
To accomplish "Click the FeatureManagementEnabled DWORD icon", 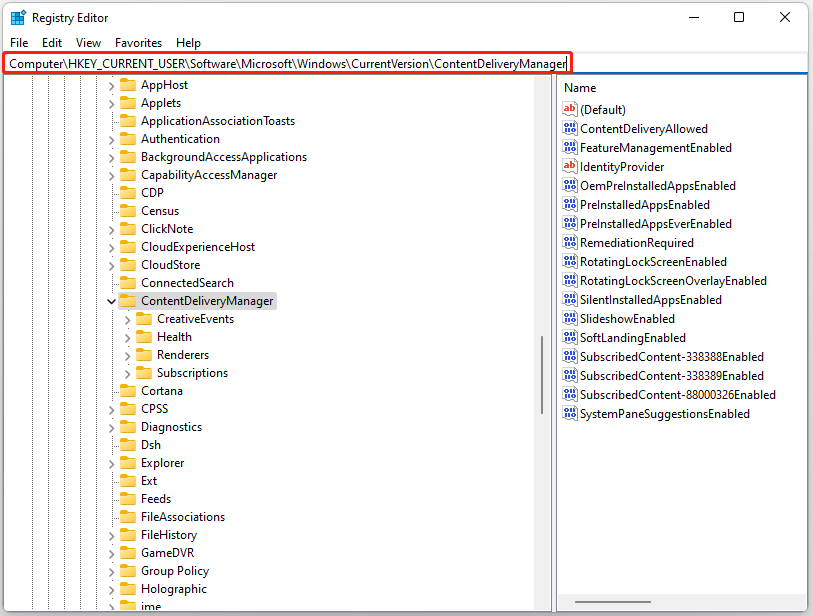I will (x=570, y=147).
